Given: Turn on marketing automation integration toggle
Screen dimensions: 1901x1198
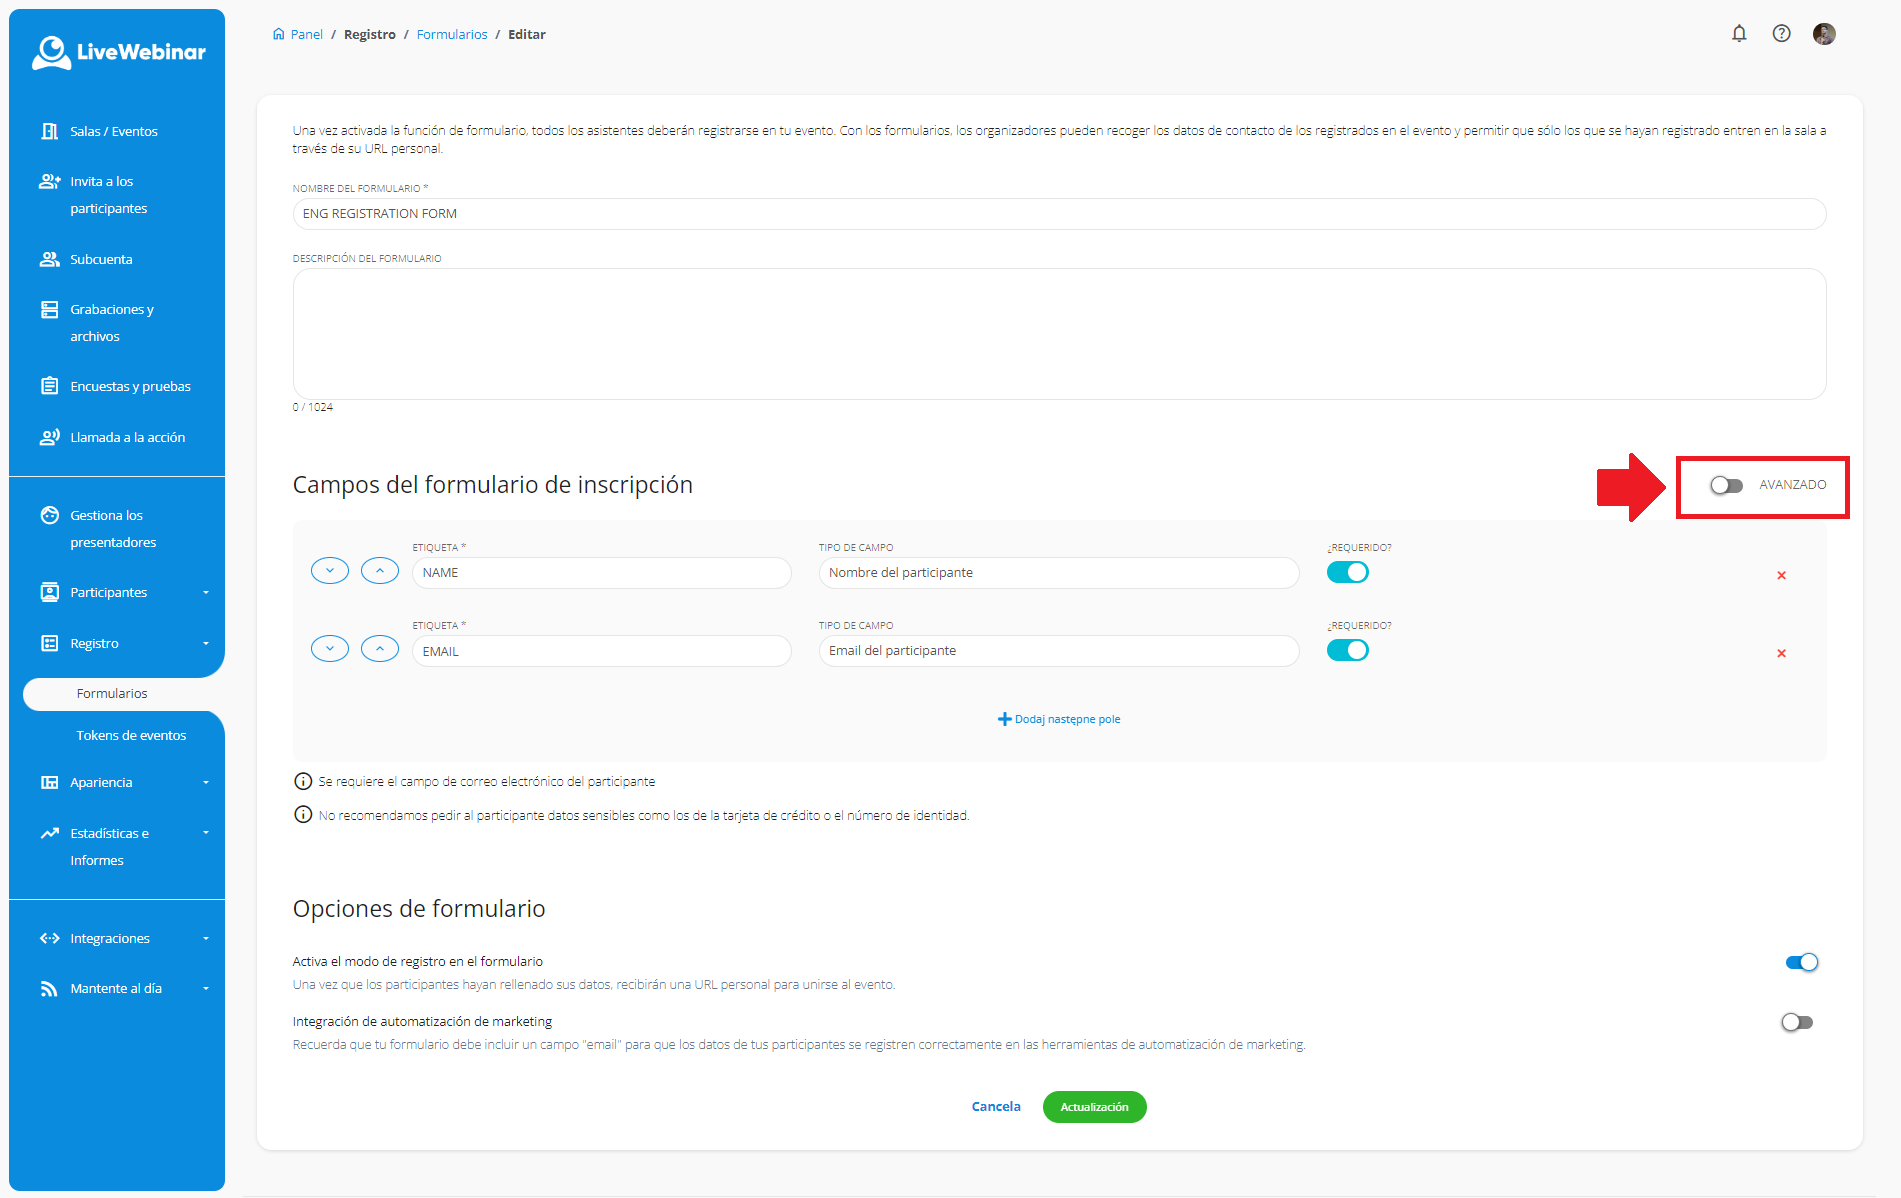Looking at the screenshot, I should (1797, 1022).
